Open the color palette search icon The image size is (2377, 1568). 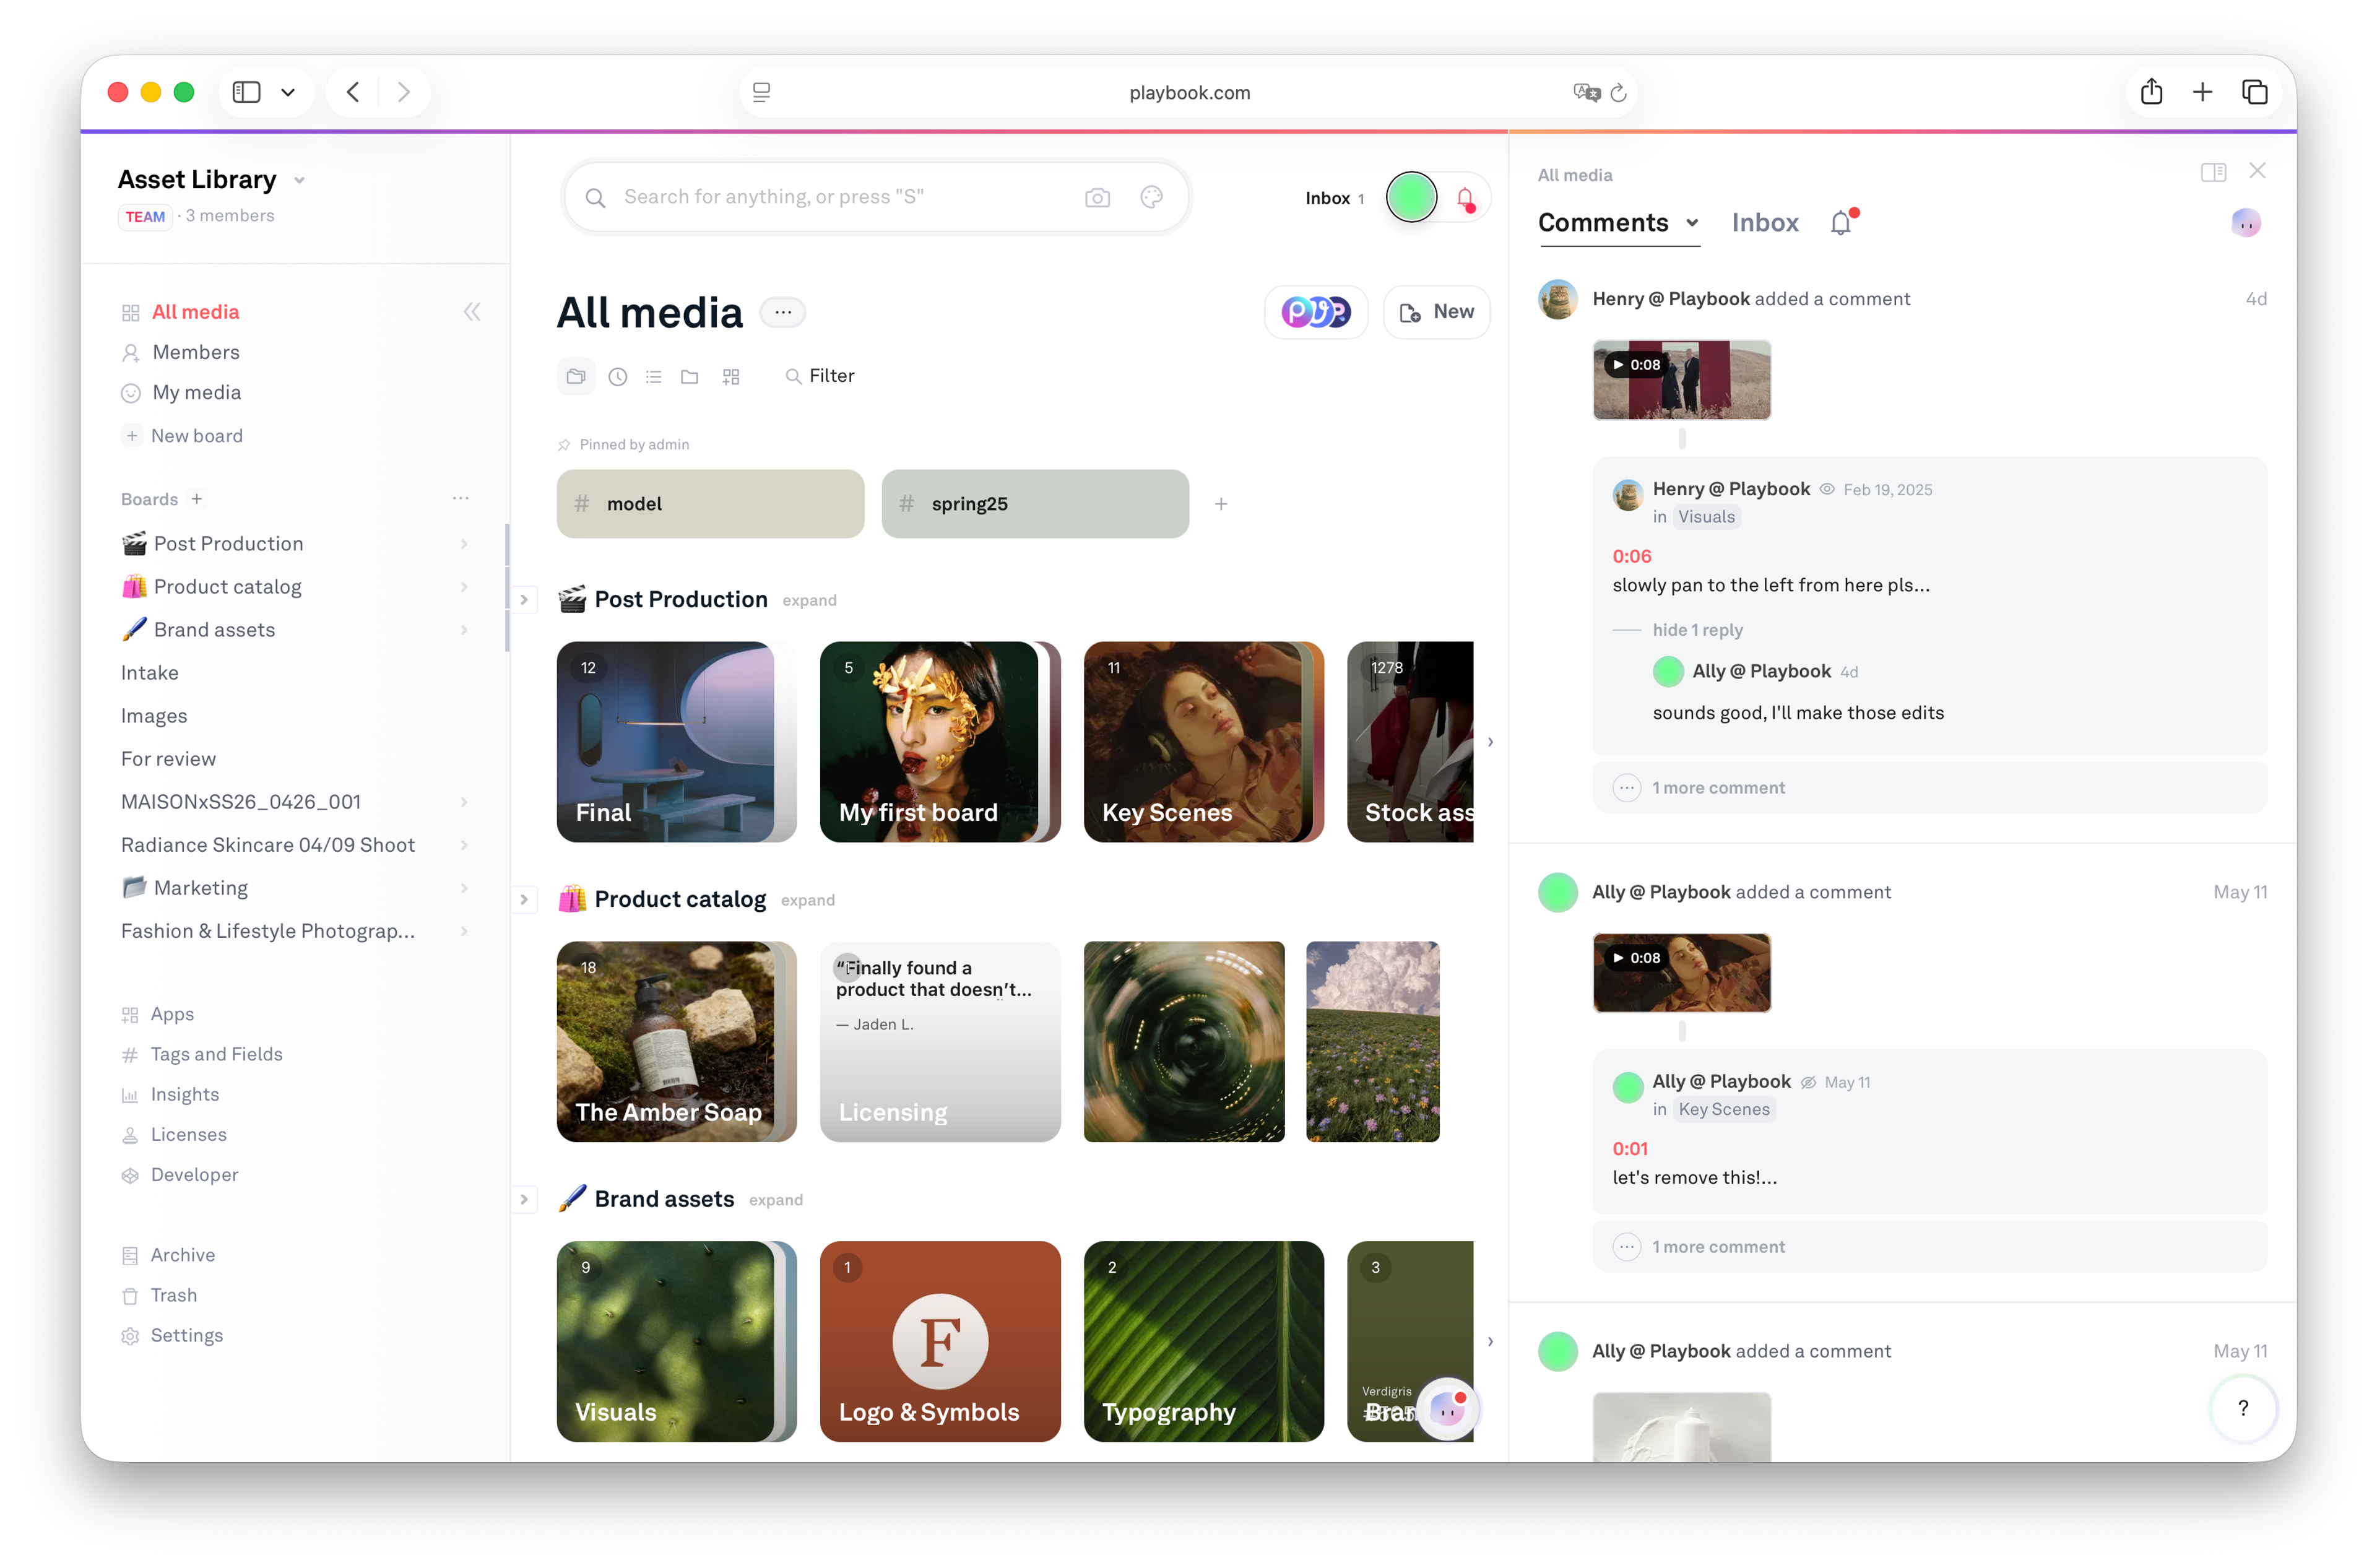click(1151, 197)
